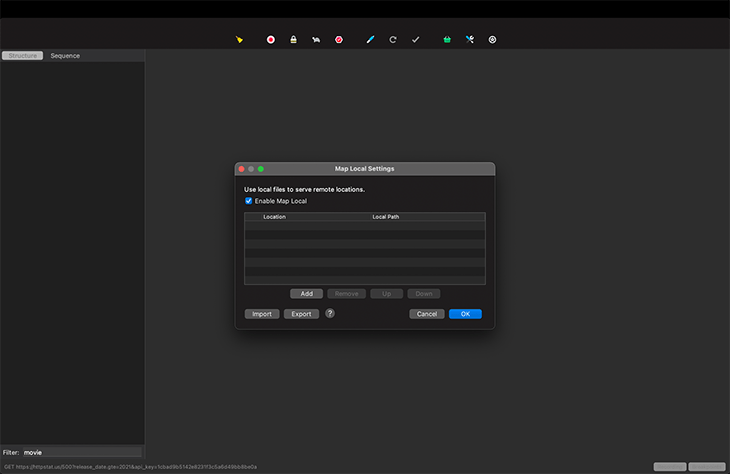This screenshot has width=730, height=474.
Task: Enable throttling with the turtle icon
Action: point(316,40)
